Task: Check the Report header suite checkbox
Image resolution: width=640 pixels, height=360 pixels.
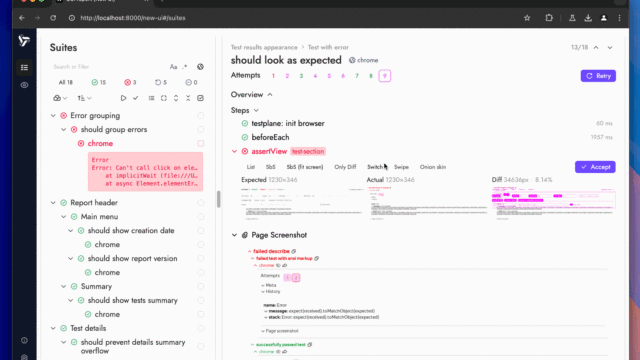Action: pyautogui.click(x=201, y=202)
